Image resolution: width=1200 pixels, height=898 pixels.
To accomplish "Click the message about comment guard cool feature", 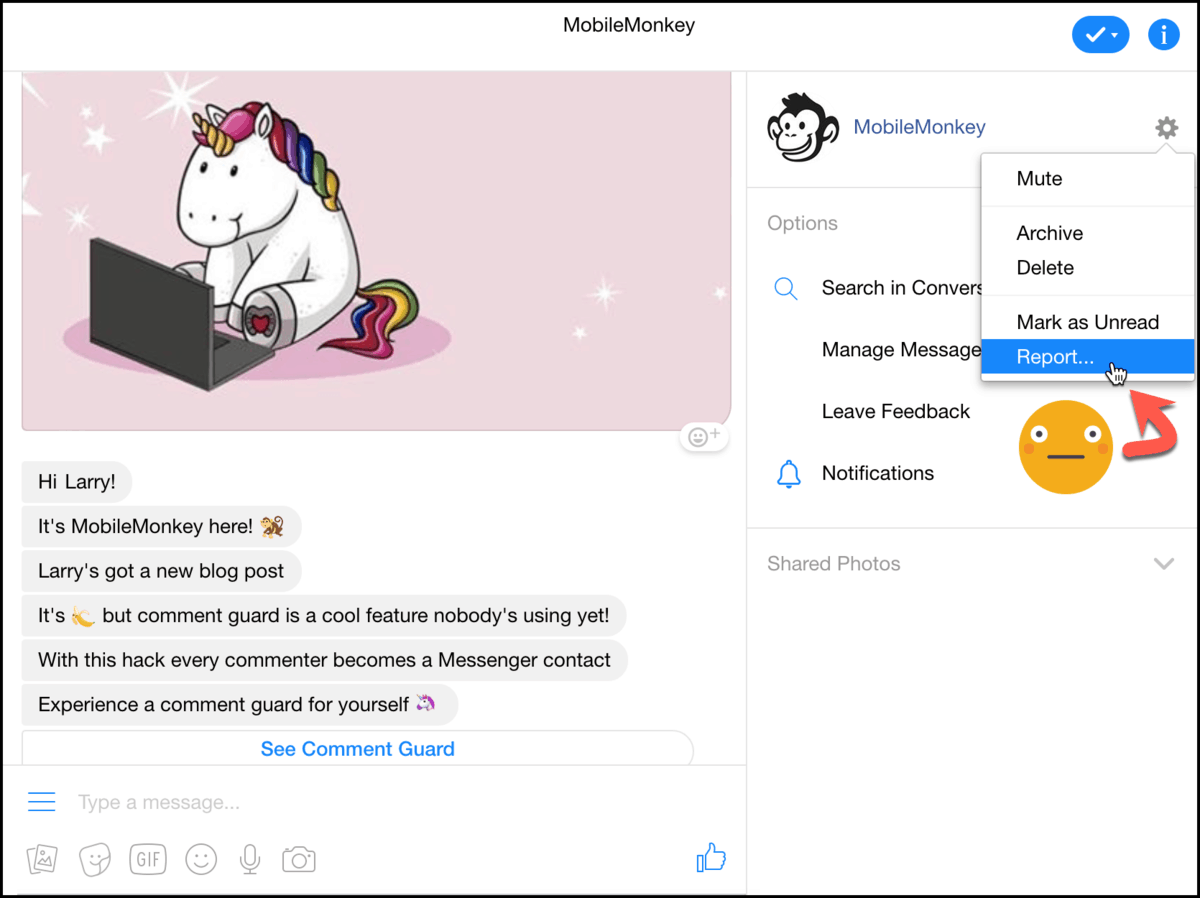I will 324,616.
